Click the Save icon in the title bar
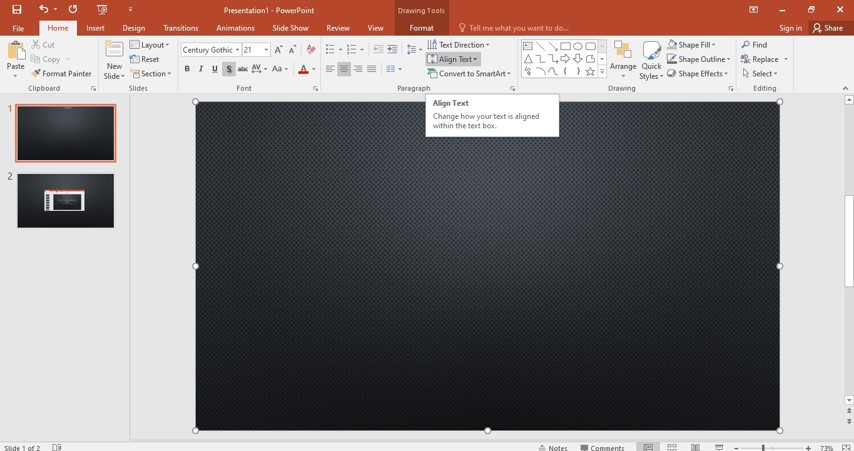854x451 pixels. tap(17, 9)
